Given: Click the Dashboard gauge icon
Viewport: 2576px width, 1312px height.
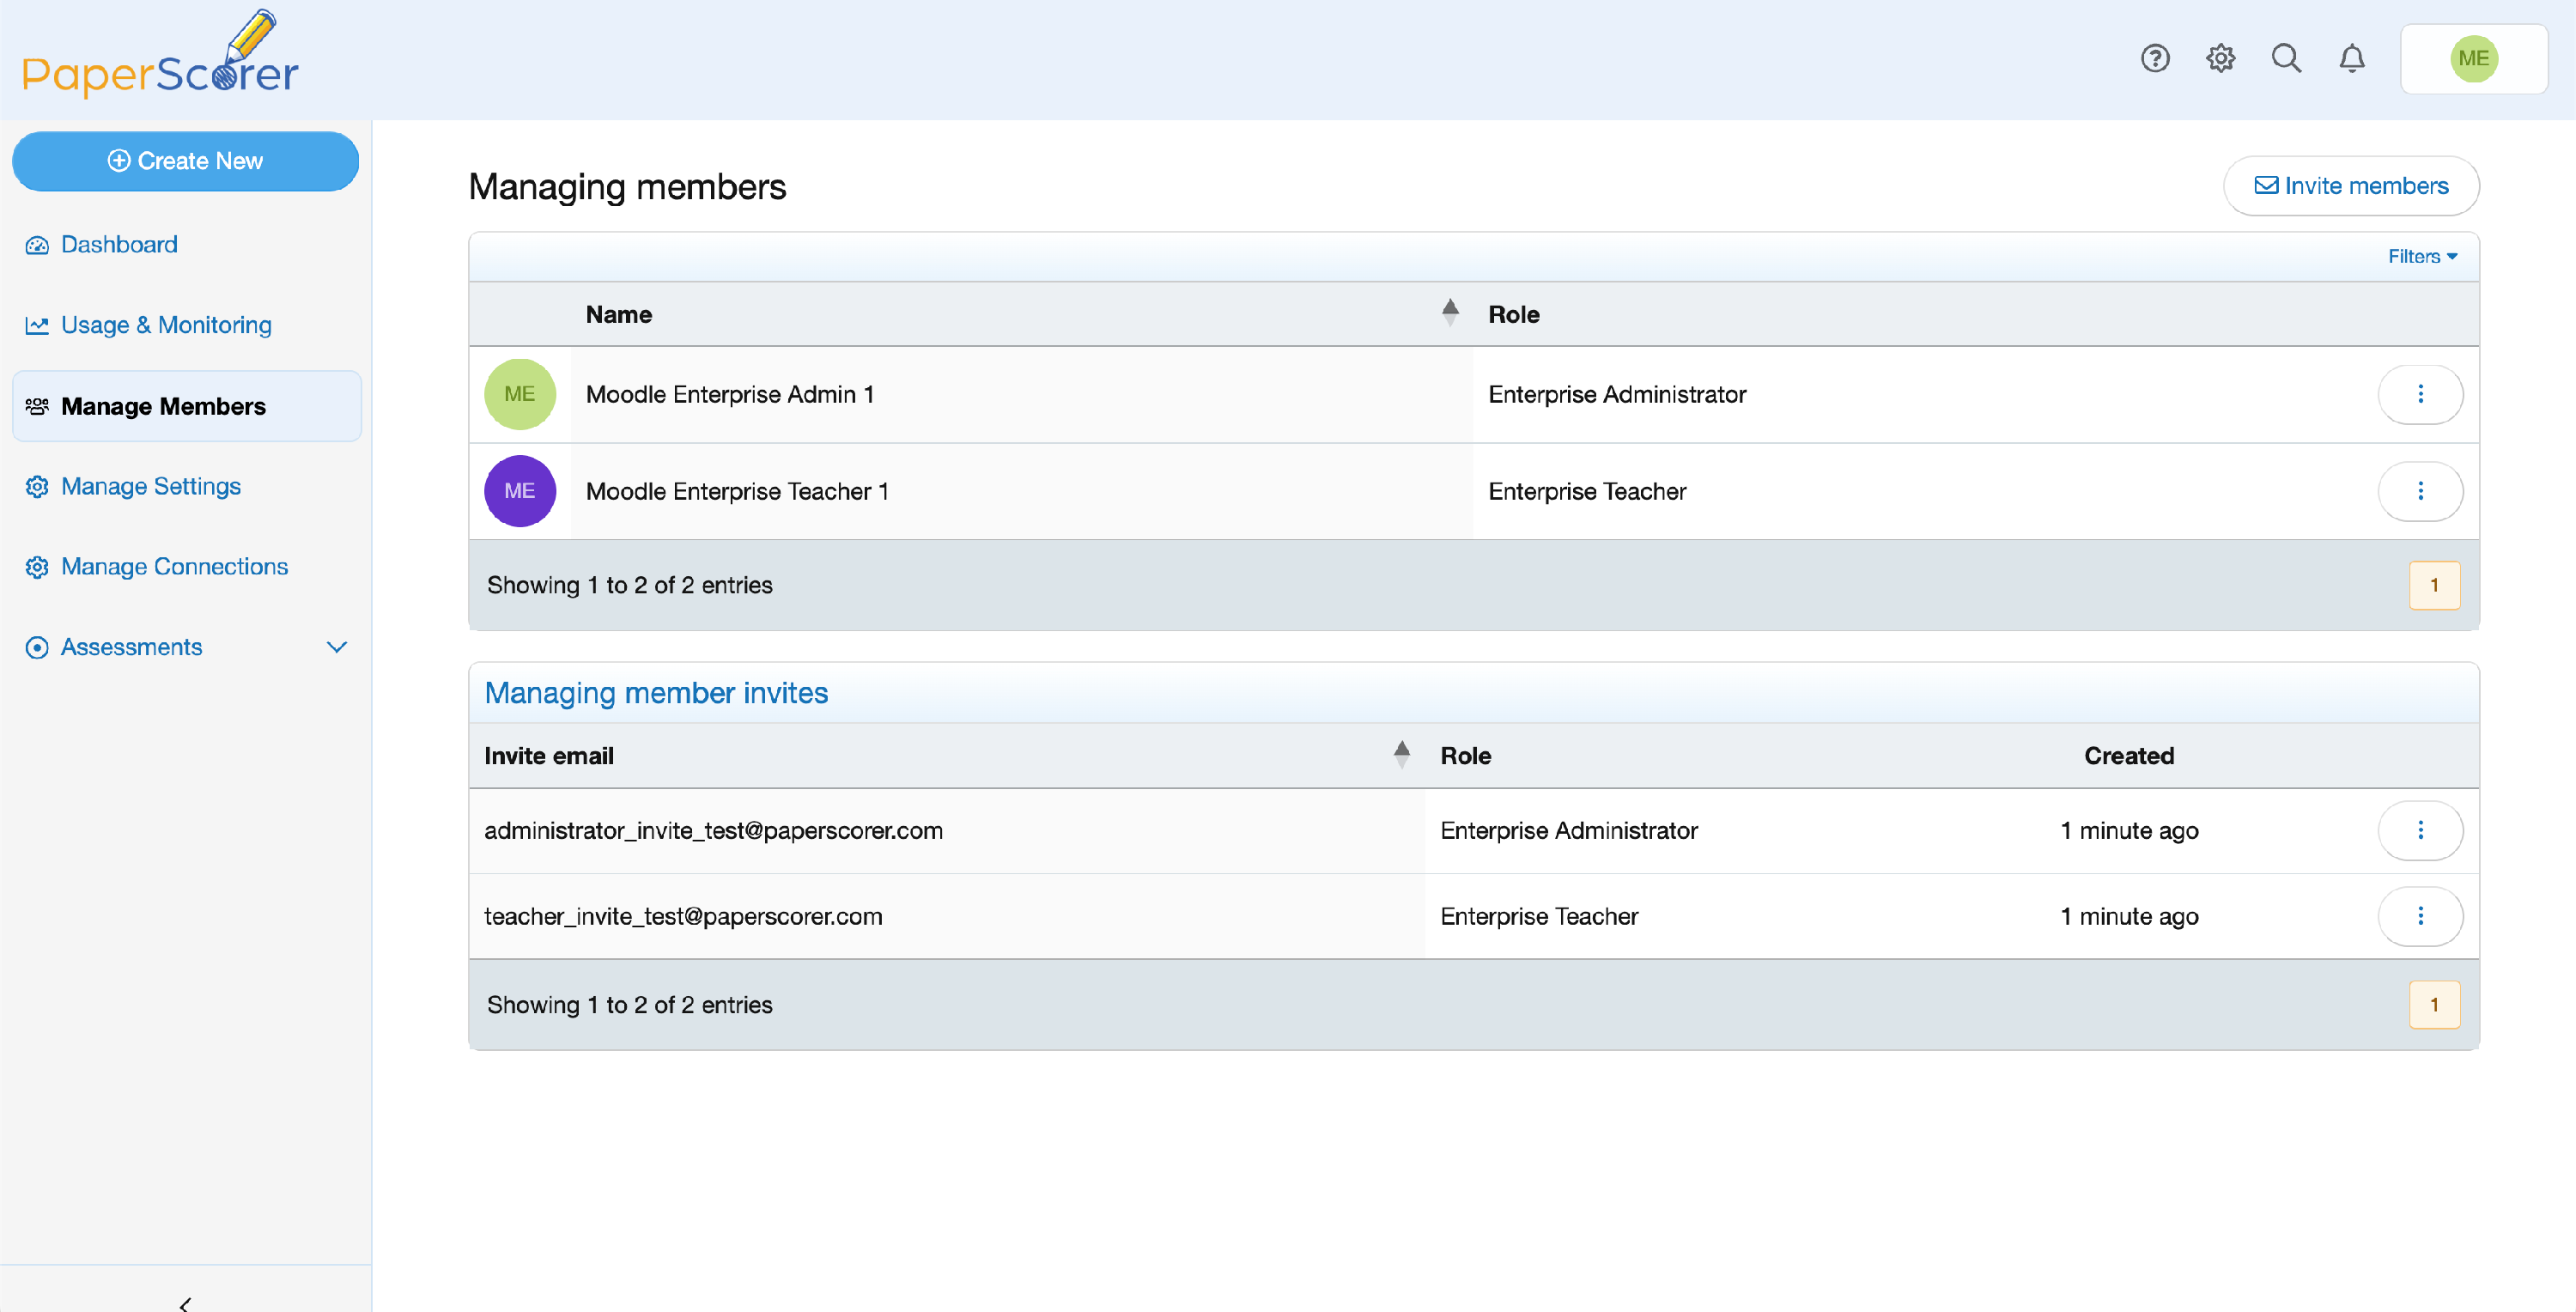Looking at the screenshot, I should 37,245.
